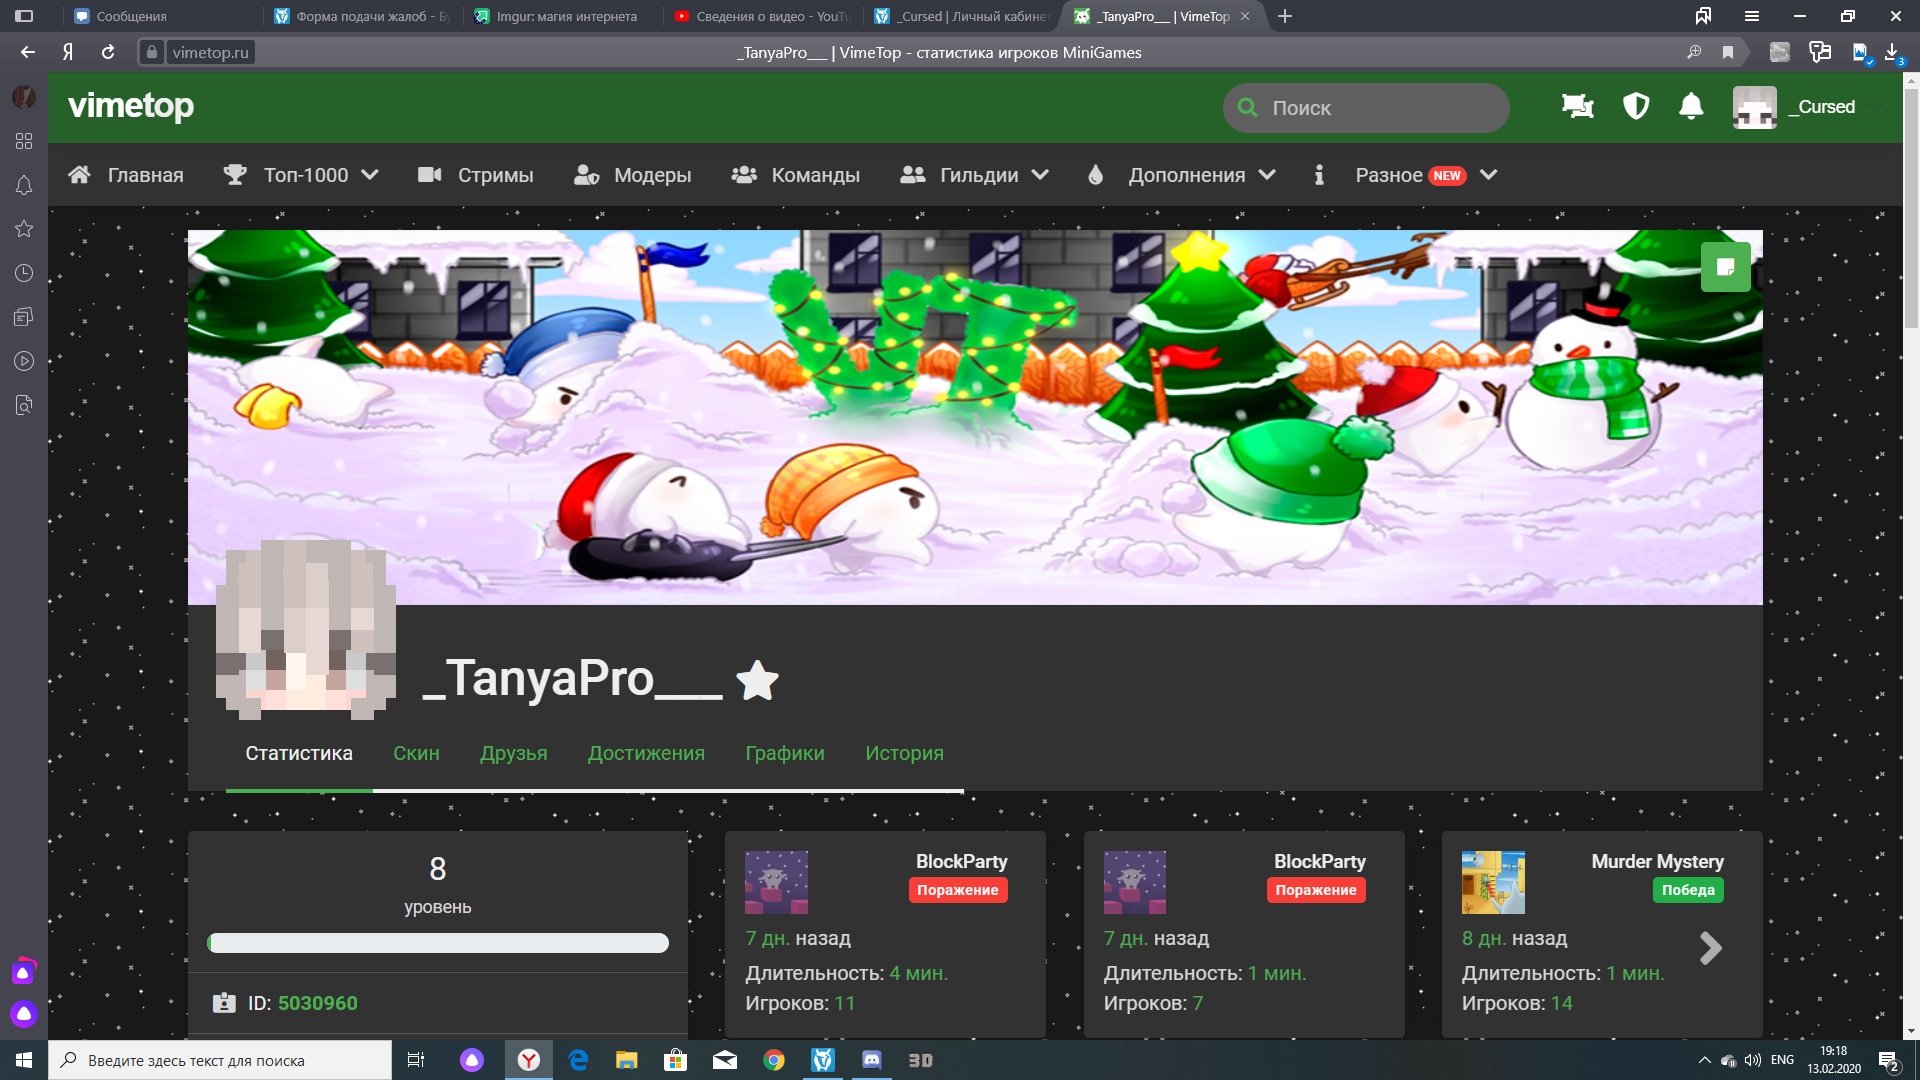
Task: Click the info "i" icon in navbar
Action: [x=1319, y=175]
